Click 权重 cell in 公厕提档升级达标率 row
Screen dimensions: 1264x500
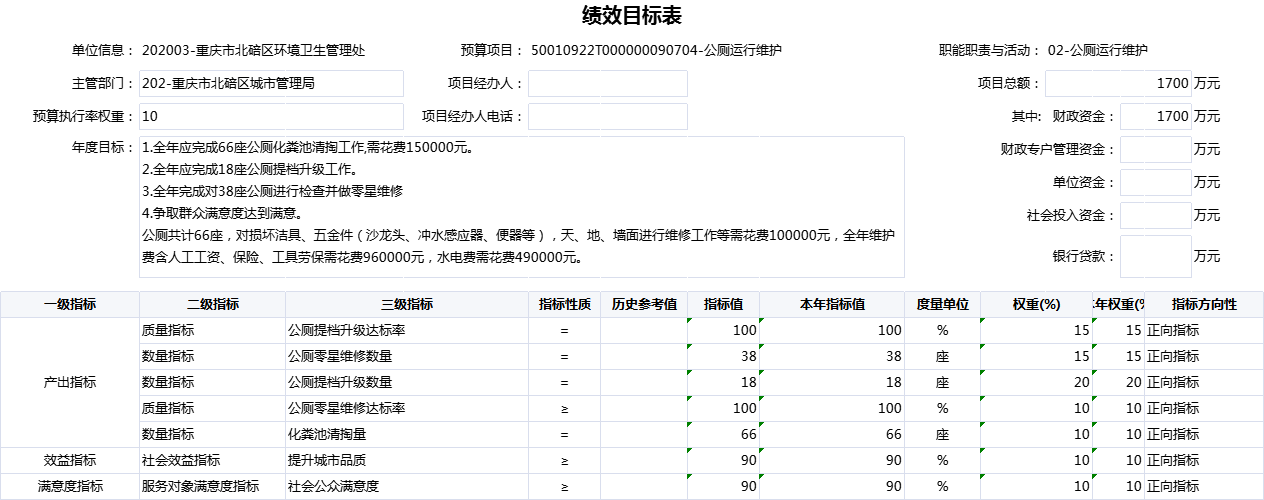pos(1036,331)
